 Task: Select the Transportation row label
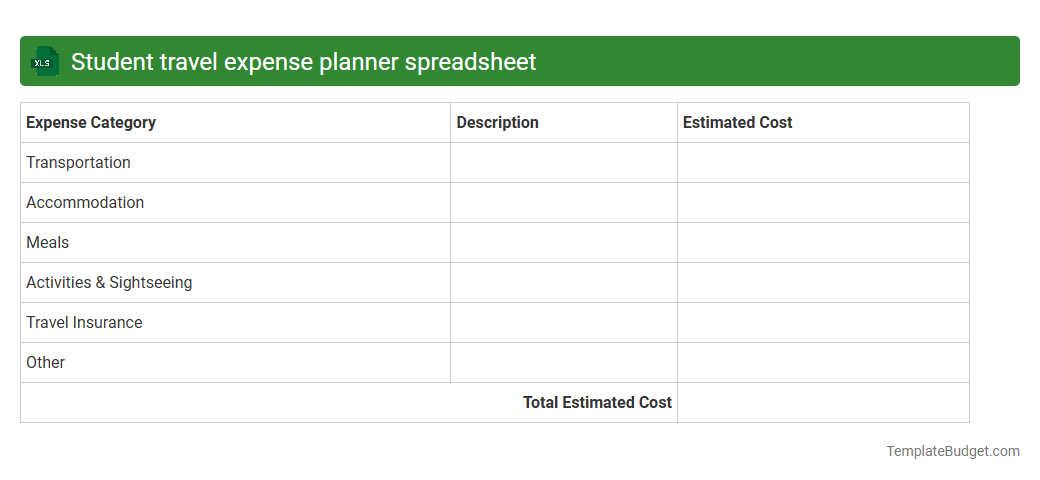pos(78,162)
